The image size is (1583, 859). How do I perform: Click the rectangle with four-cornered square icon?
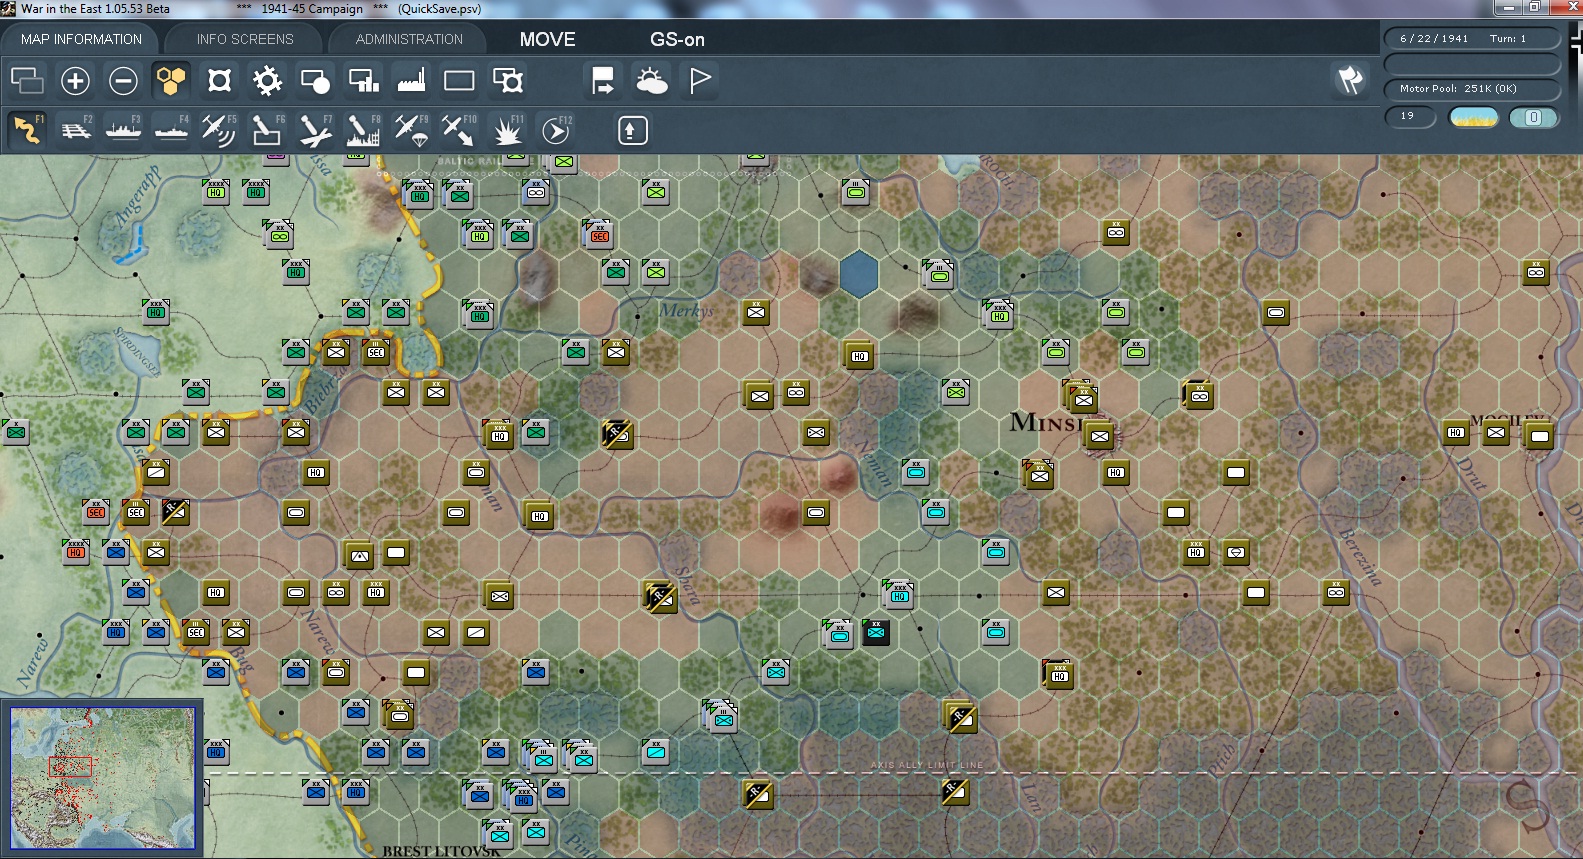[507, 80]
